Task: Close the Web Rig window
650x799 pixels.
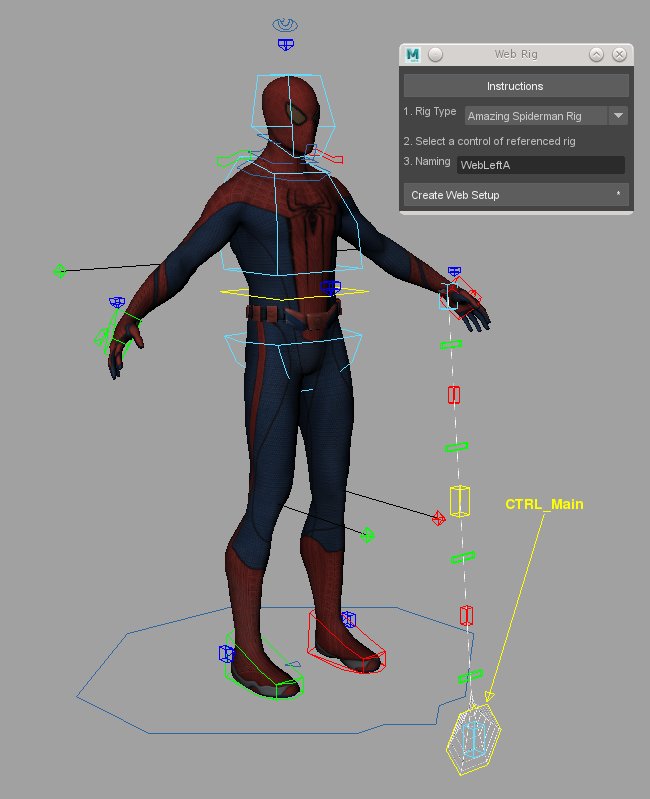Action: click(x=619, y=55)
